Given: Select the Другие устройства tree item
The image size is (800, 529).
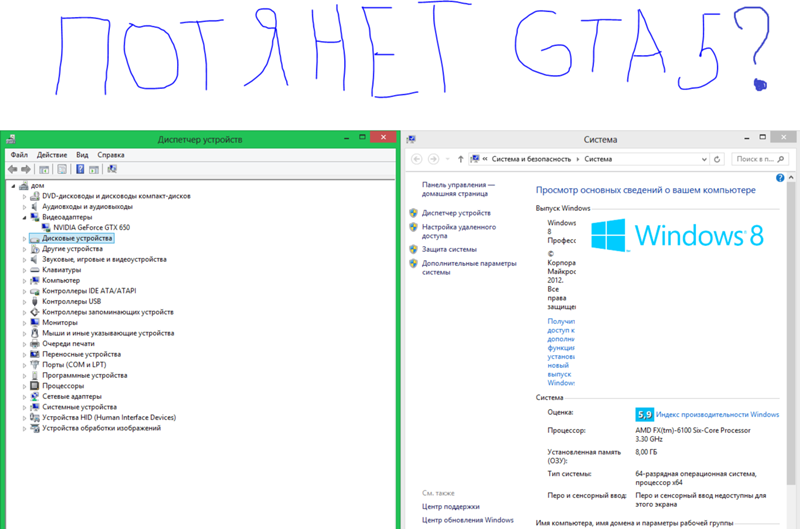Looking at the screenshot, I should pos(72,249).
